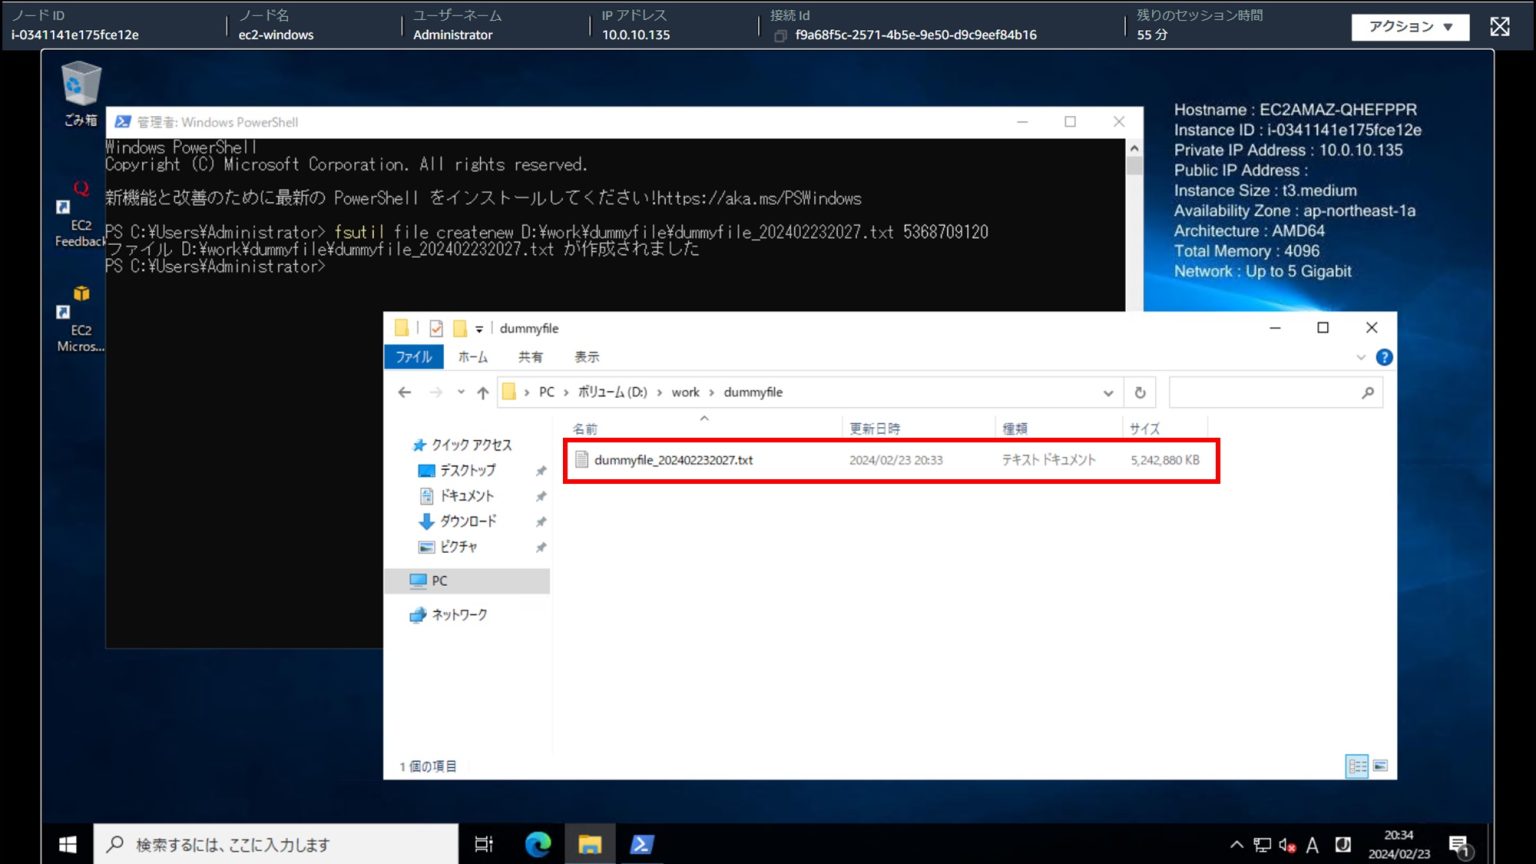This screenshot has width=1536, height=864.
Task: Toggle details list view in Explorer status bar
Action: click(1357, 766)
